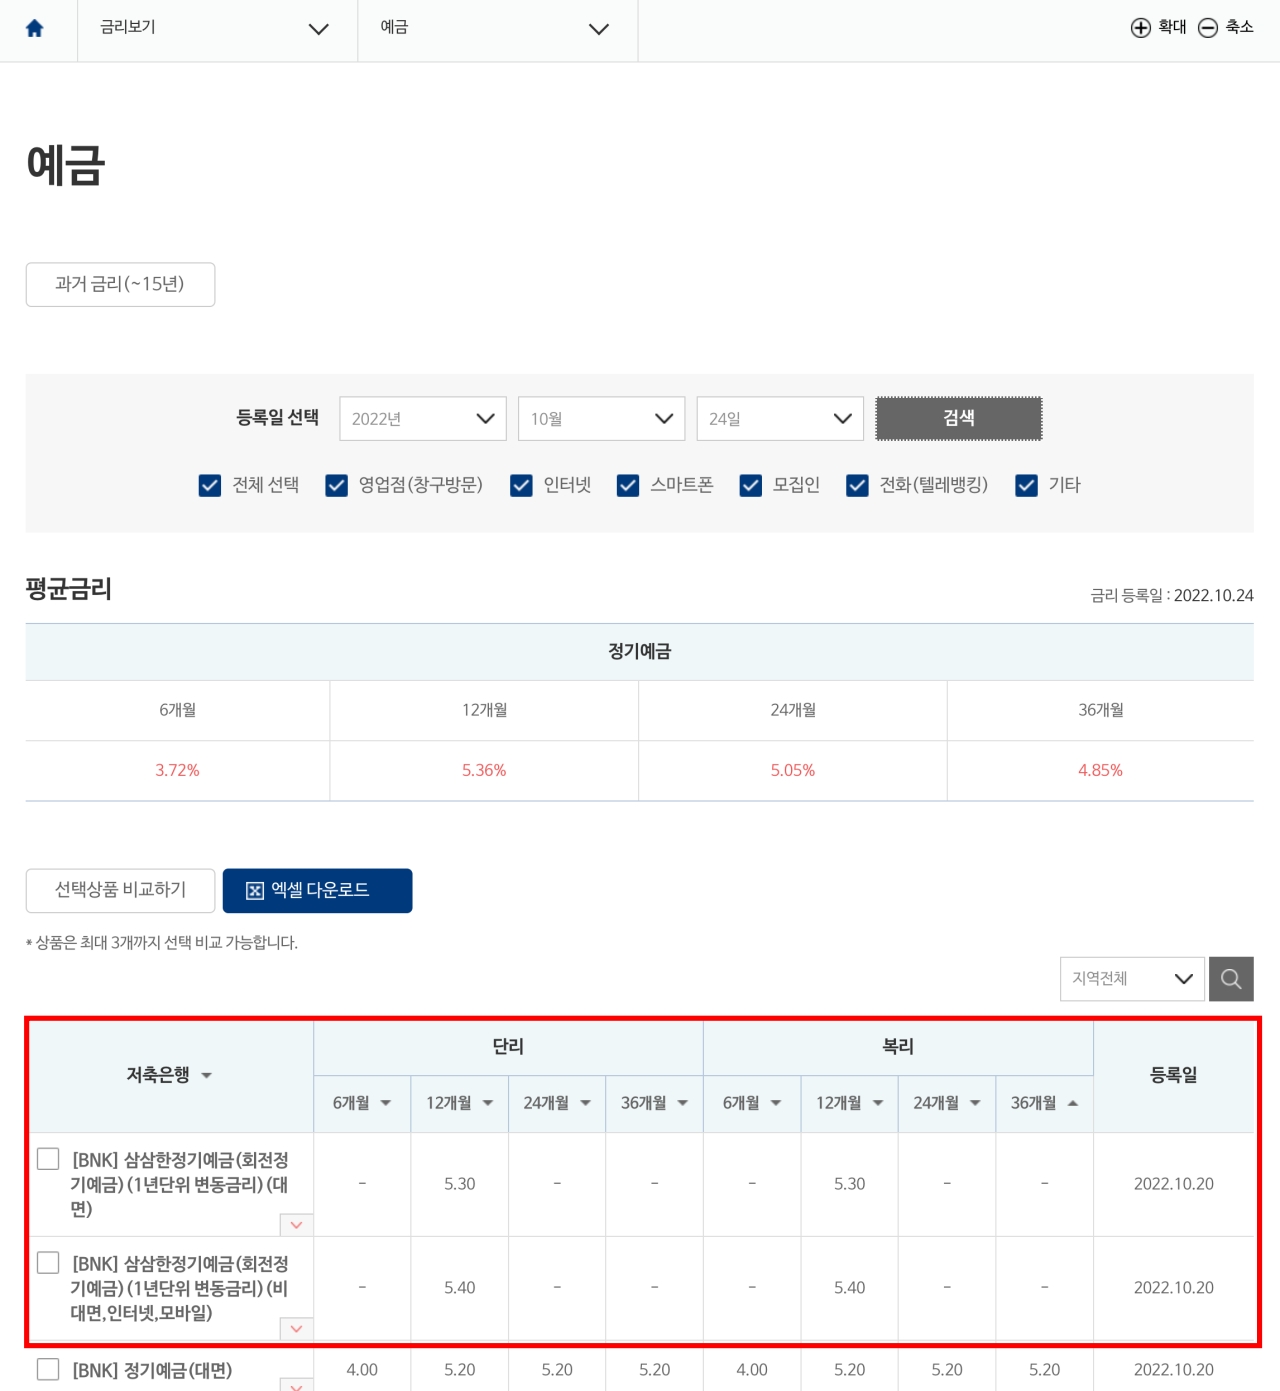The image size is (1280, 1391).
Task: Click the Excel icon on 엑셀 다운로드 button
Action: tap(254, 890)
